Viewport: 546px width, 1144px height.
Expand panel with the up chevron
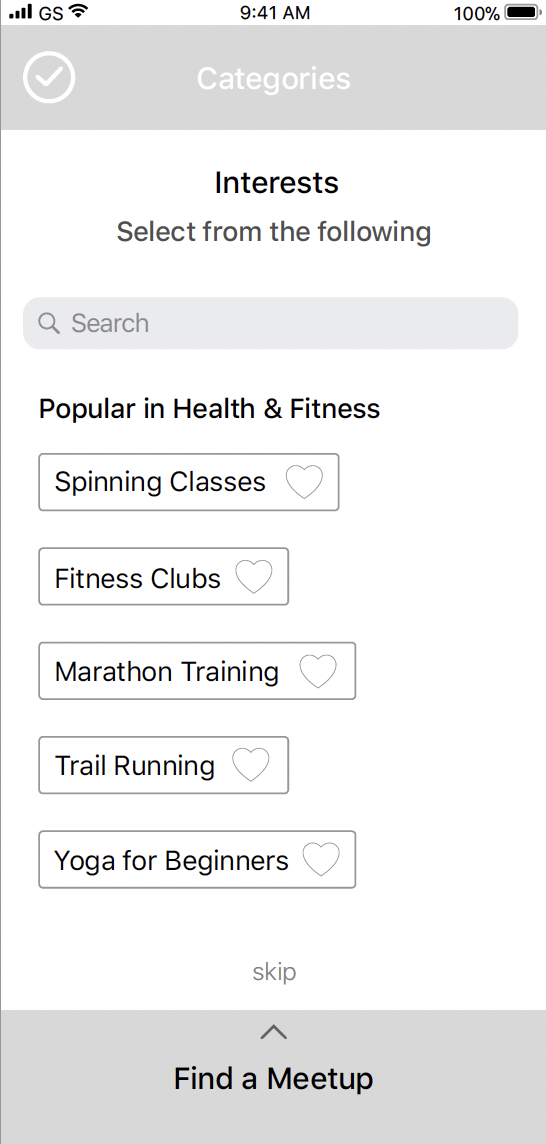[274, 1032]
